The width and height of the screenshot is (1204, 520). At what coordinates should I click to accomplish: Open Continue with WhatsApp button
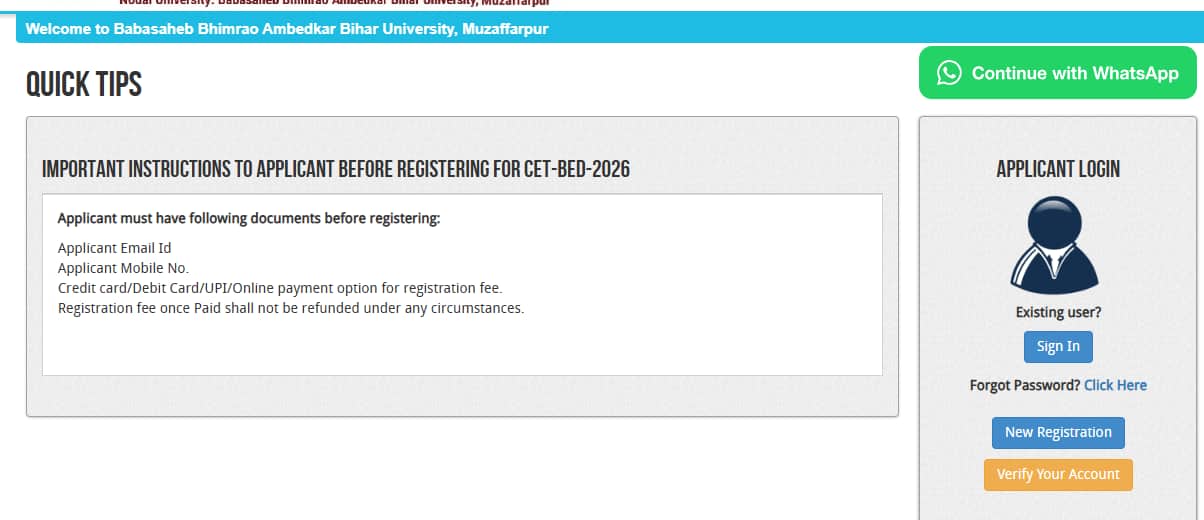[1057, 73]
